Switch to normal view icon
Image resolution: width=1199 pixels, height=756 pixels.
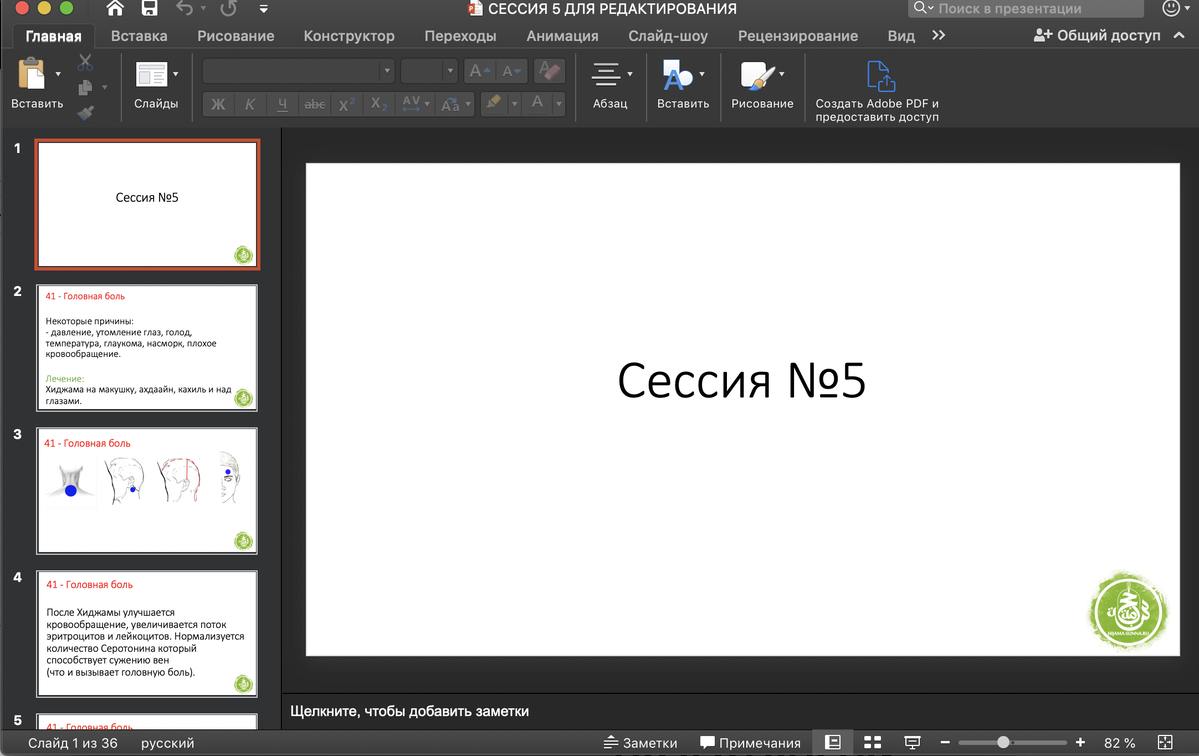(x=833, y=742)
